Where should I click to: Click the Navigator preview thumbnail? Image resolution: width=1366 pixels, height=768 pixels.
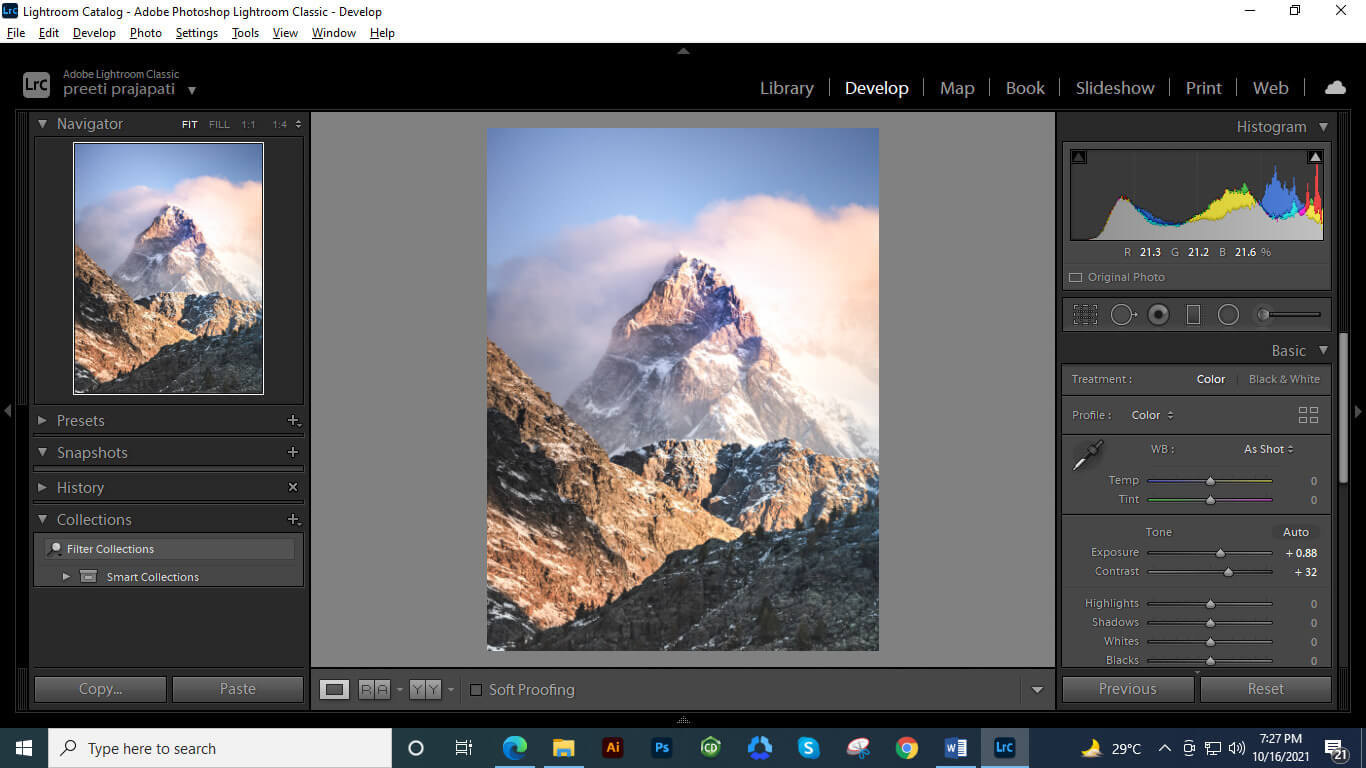168,268
